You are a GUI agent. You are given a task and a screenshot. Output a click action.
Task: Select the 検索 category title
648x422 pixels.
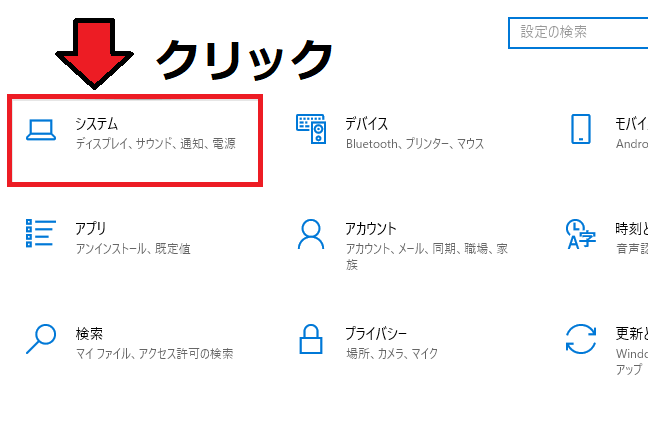coord(89,333)
